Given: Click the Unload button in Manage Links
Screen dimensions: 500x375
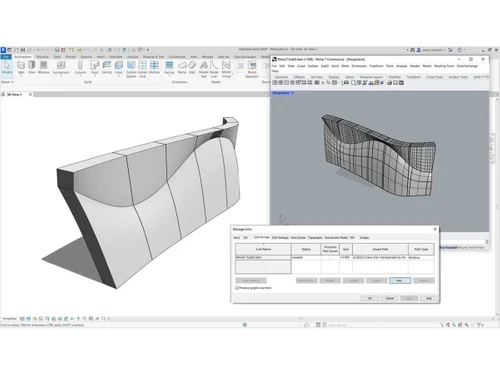Looking at the screenshot, I should pyautogui.click(x=353, y=281).
